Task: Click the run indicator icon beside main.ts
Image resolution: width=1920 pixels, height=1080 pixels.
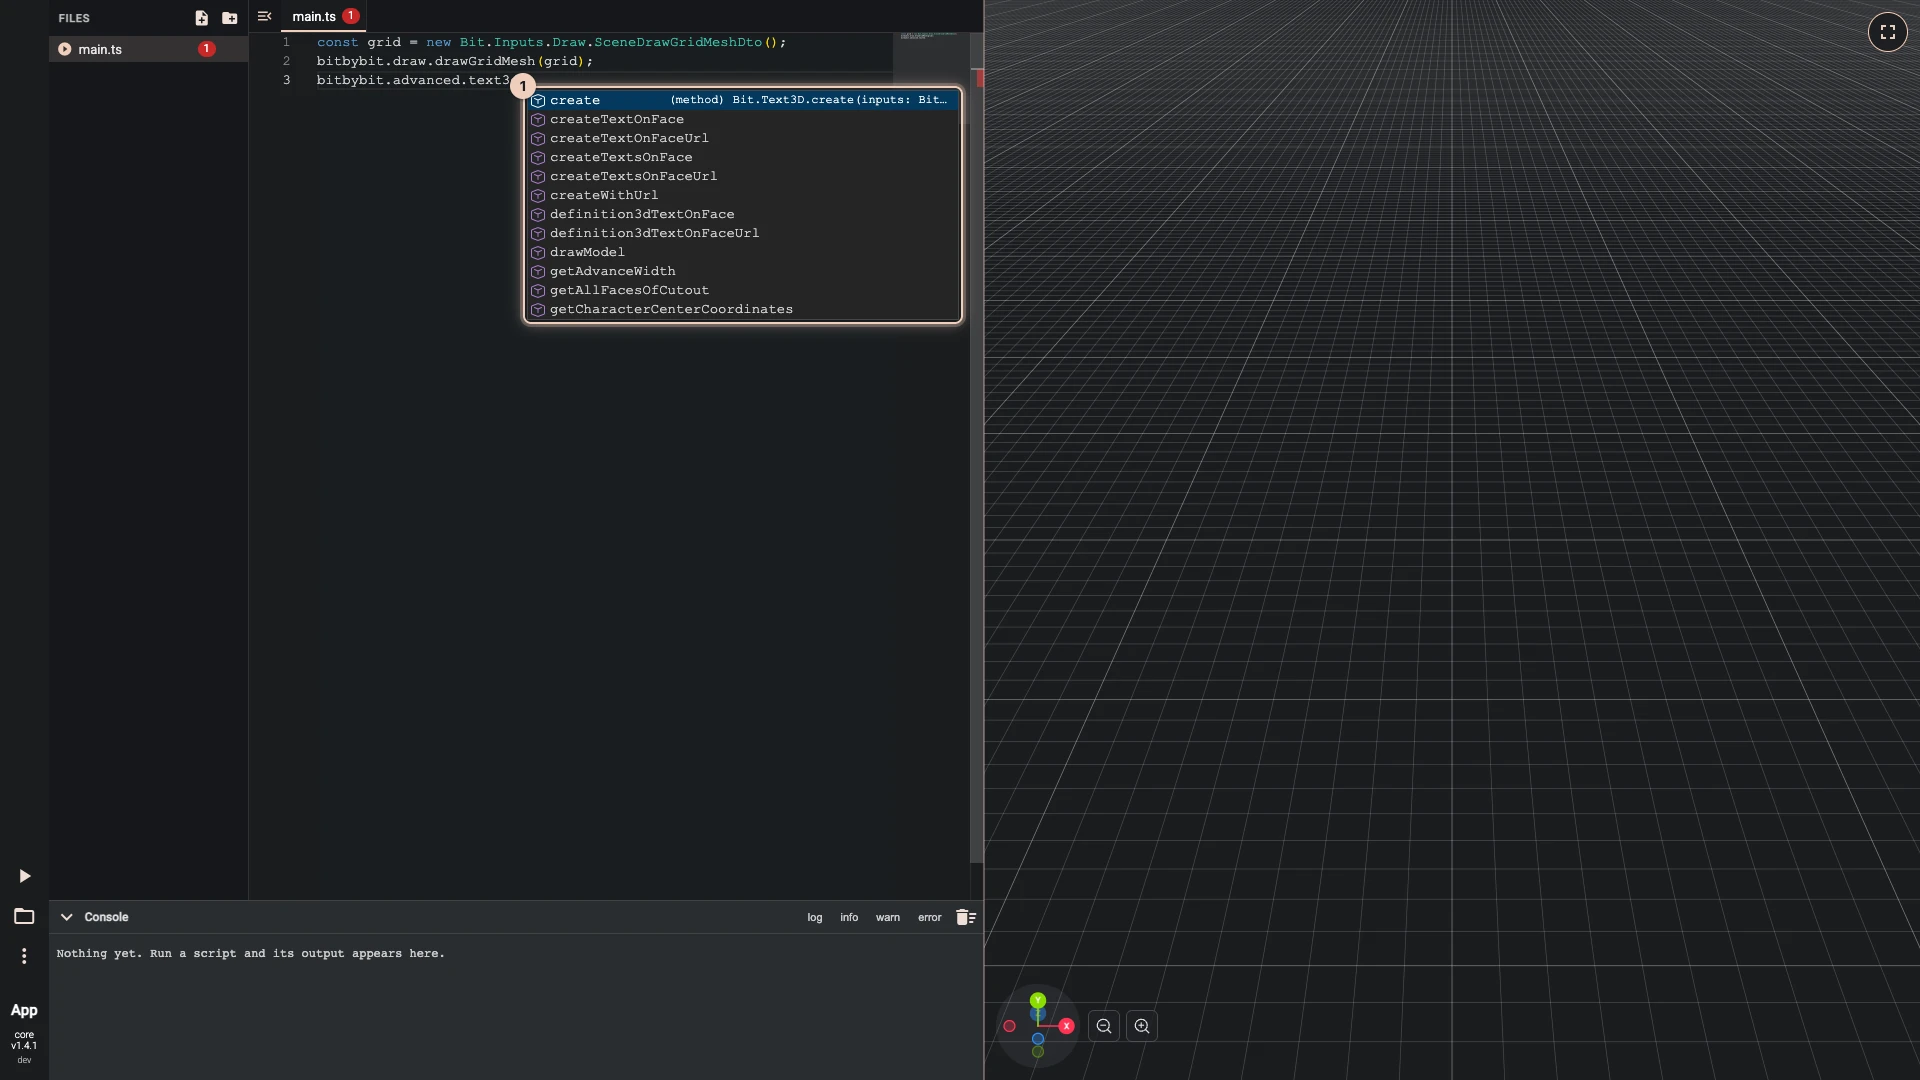Action: [x=64, y=49]
